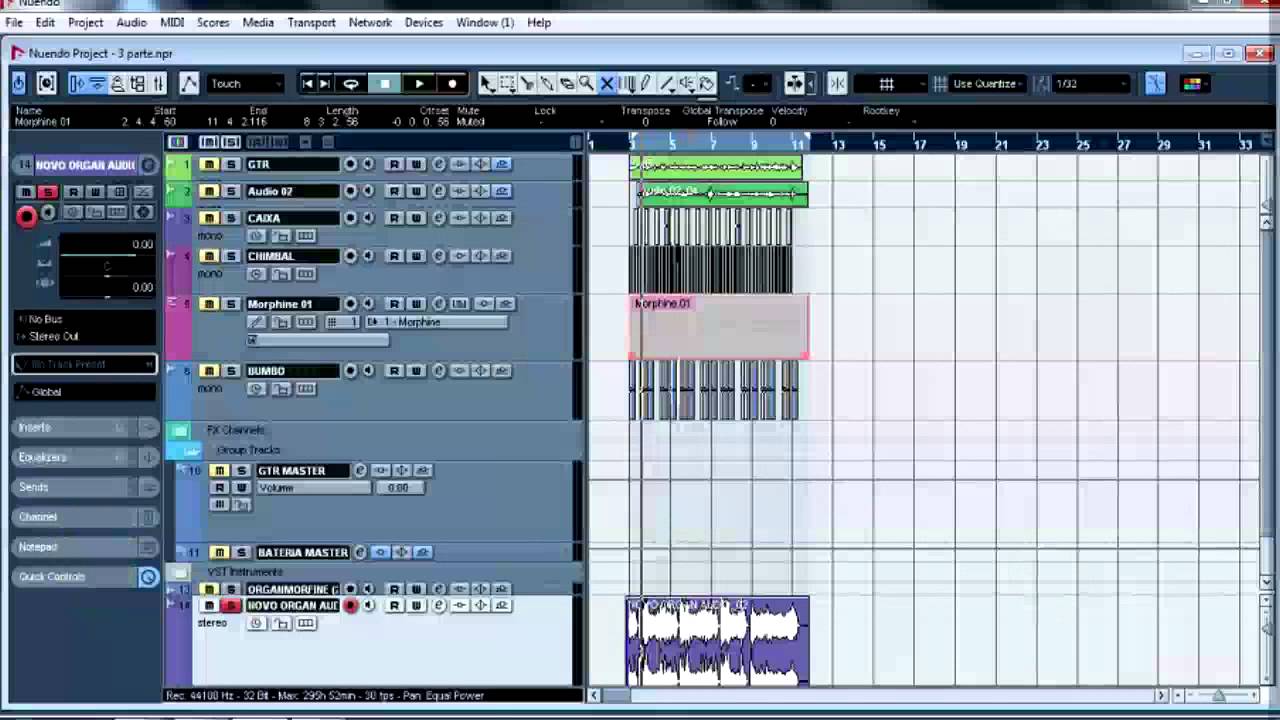Open the No Track Preset dropdown
Image resolution: width=1280 pixels, height=720 pixels.
click(85, 365)
